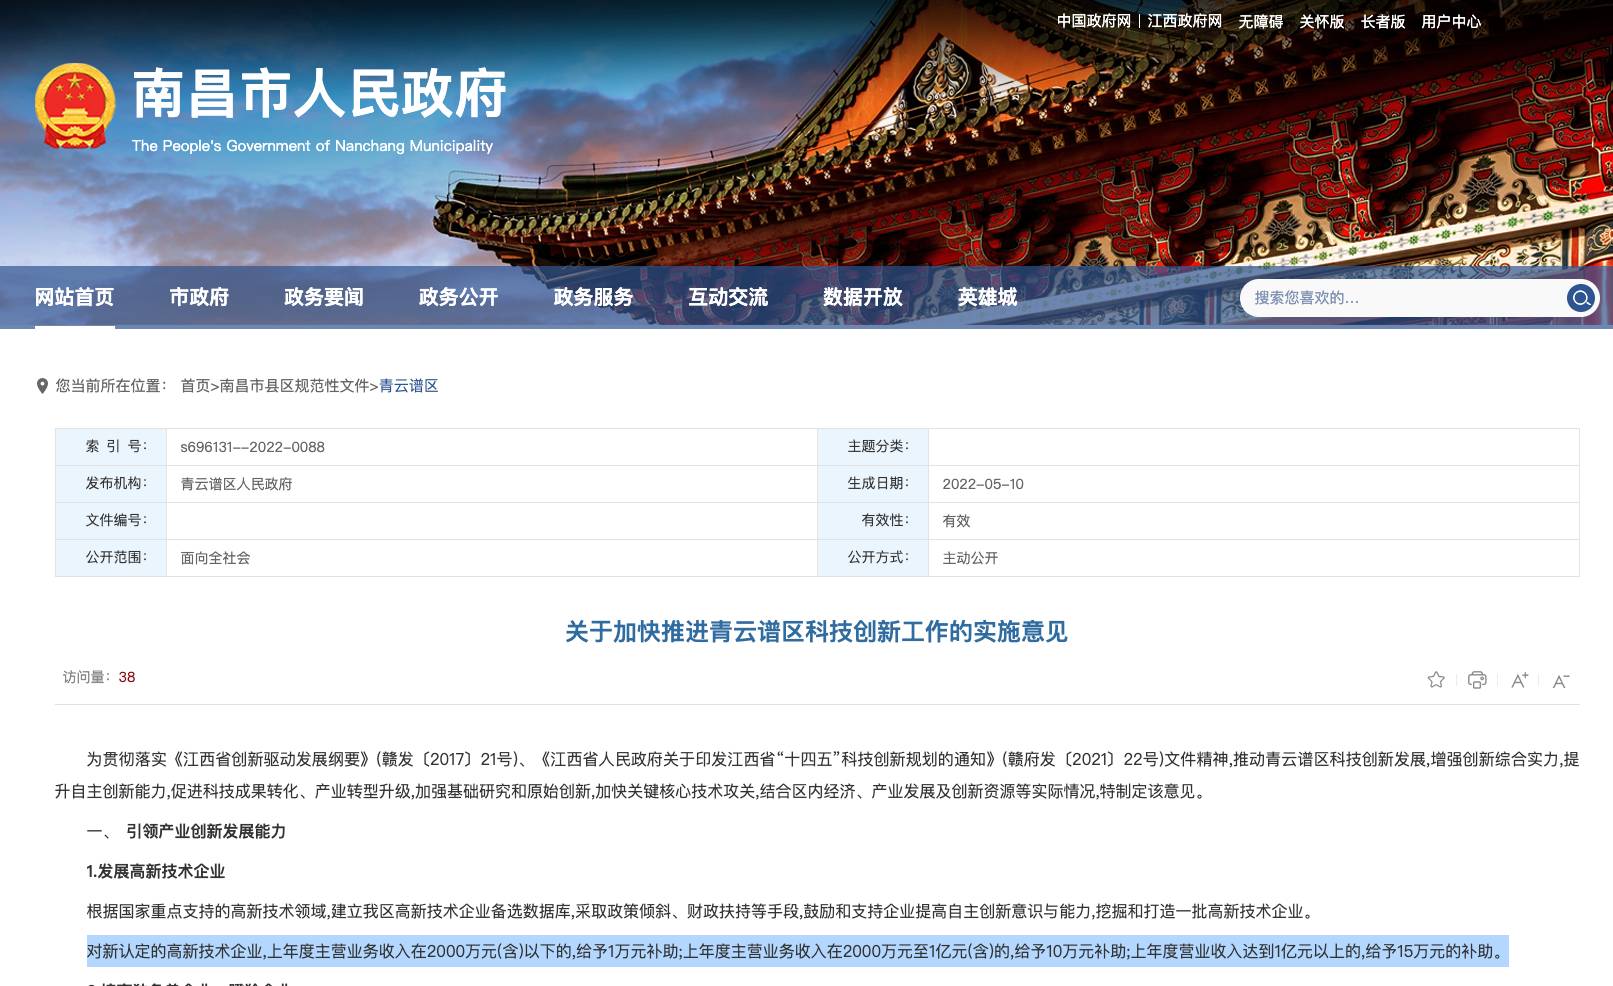Click the 生成日期 label cell
The image size is (1613, 986).
click(x=873, y=484)
